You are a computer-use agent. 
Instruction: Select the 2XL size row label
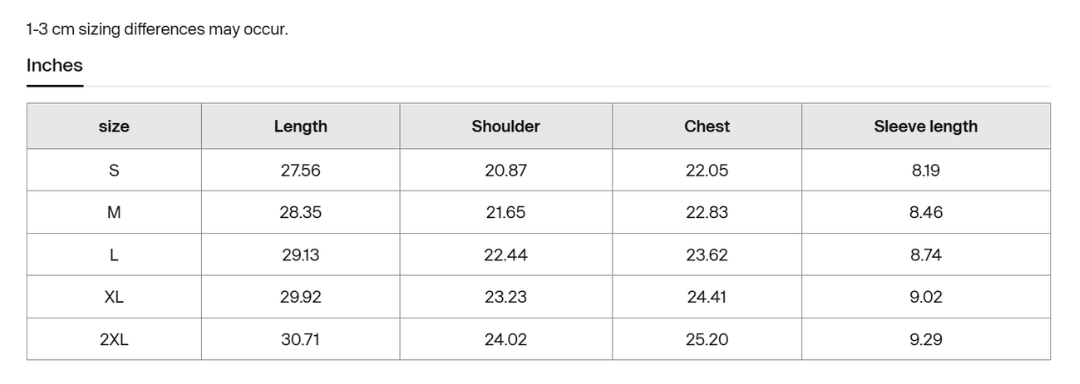pos(114,340)
